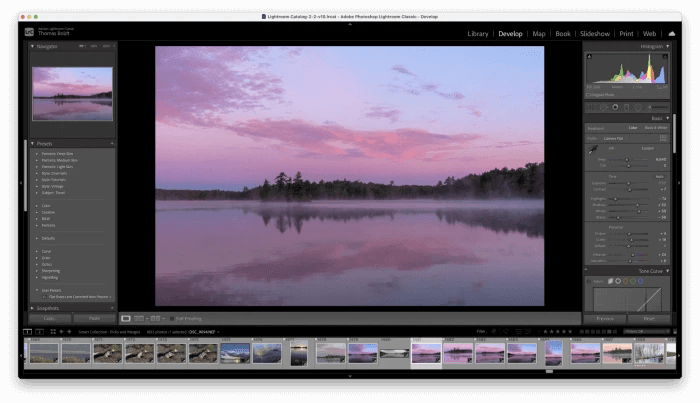The image size is (700, 403).
Task: Switch to the Book module
Action: click(563, 33)
